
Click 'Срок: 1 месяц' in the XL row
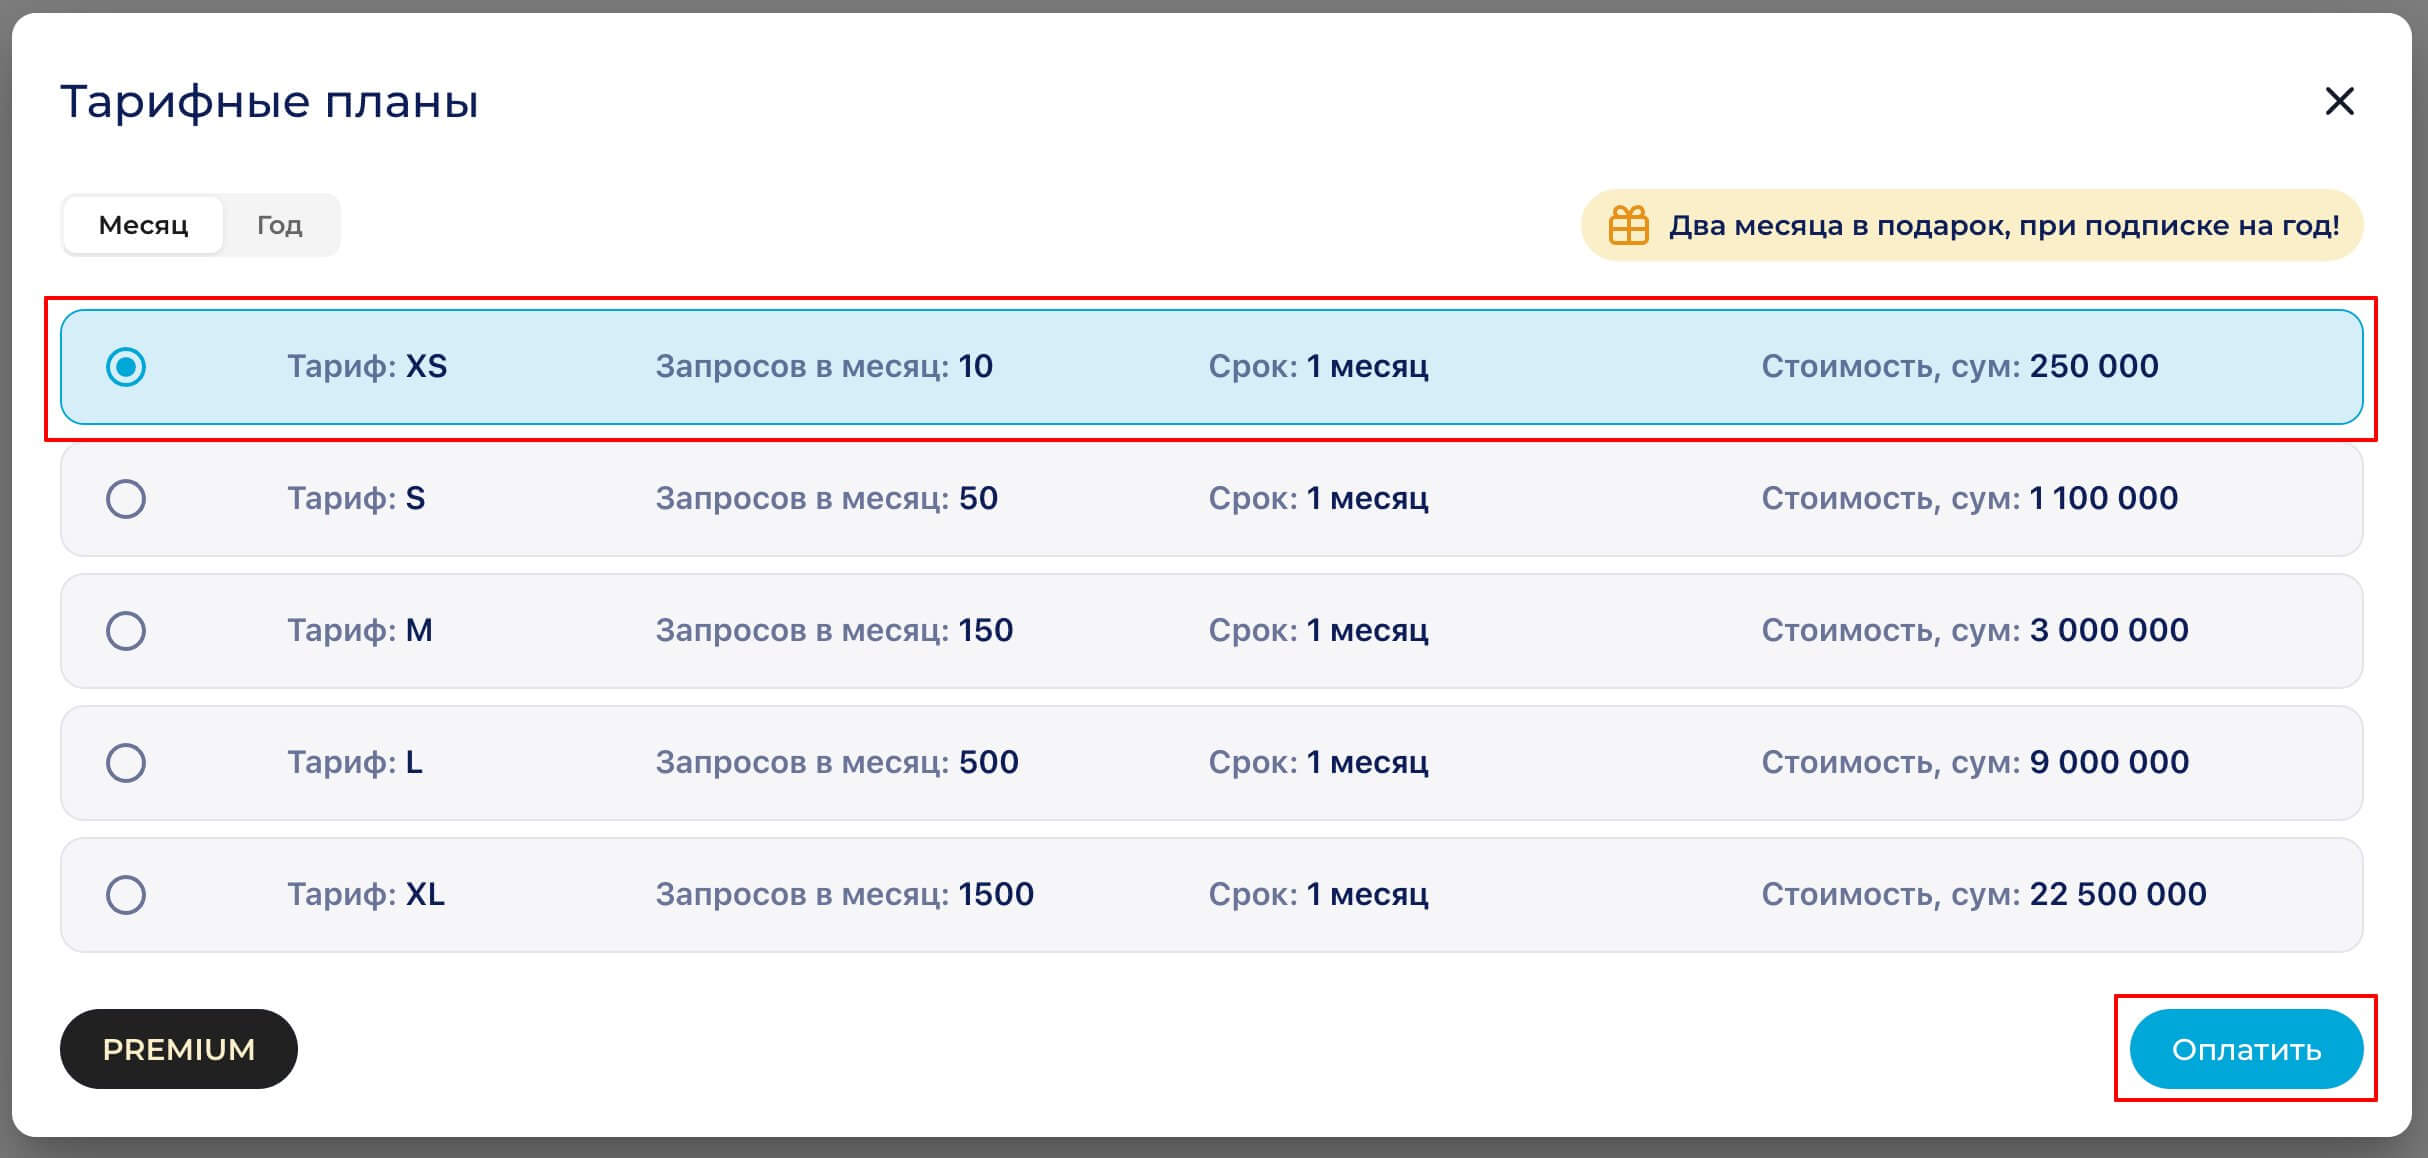click(x=1318, y=895)
